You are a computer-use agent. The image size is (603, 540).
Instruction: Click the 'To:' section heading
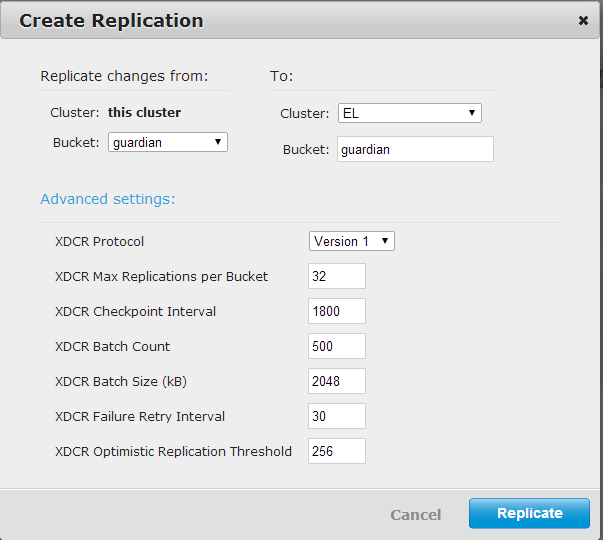pyautogui.click(x=281, y=76)
